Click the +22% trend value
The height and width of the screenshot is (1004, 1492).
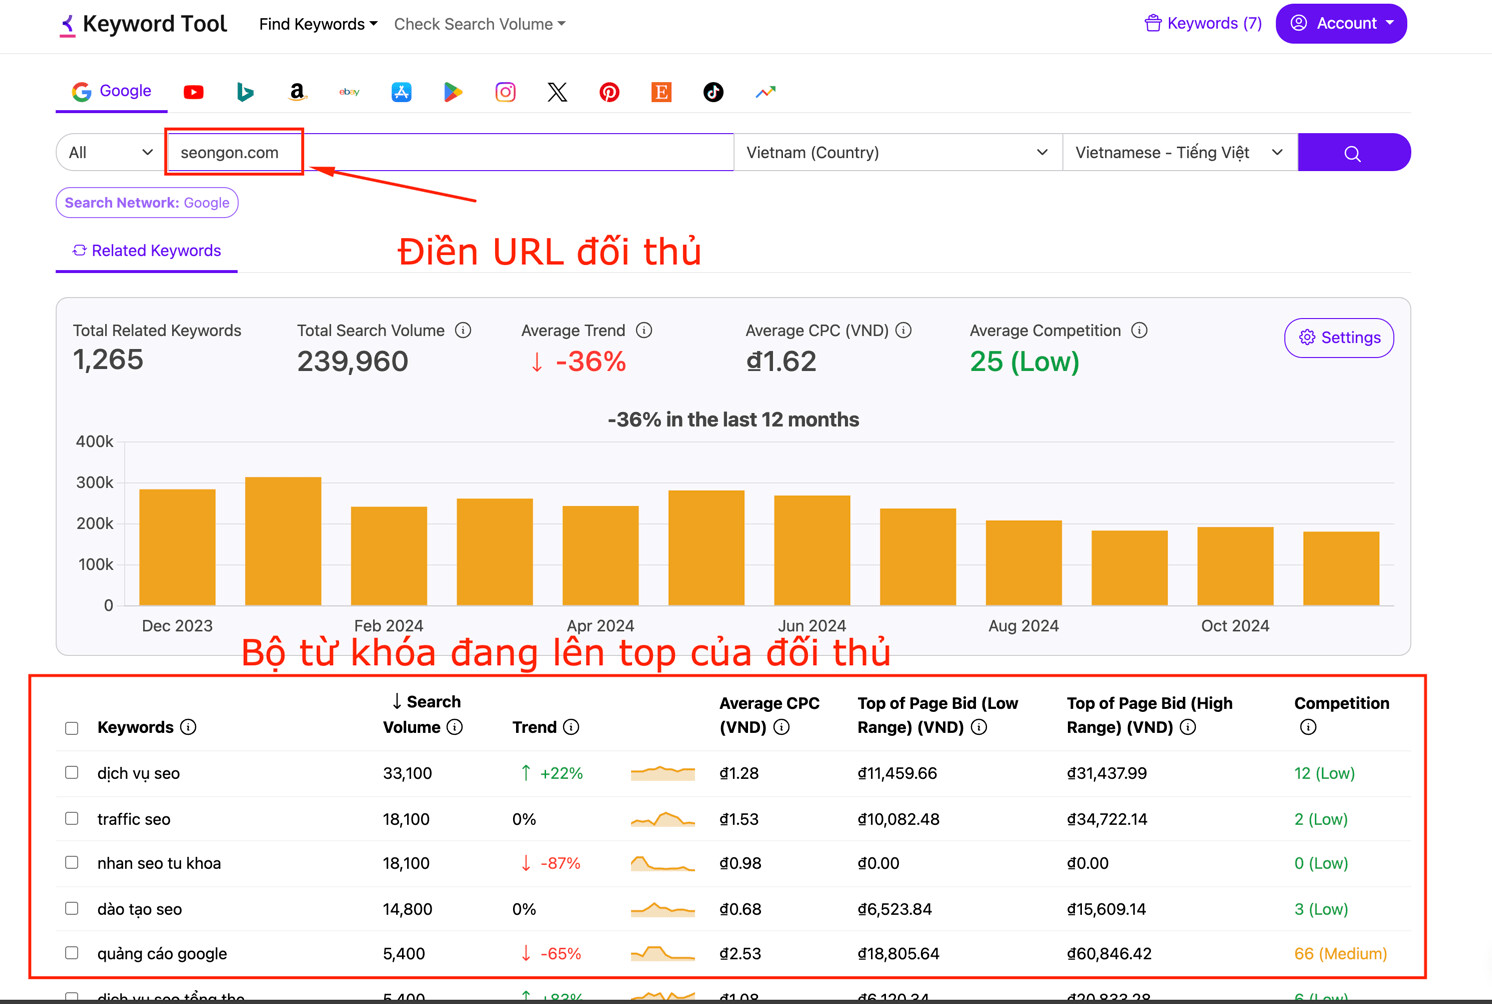551,773
